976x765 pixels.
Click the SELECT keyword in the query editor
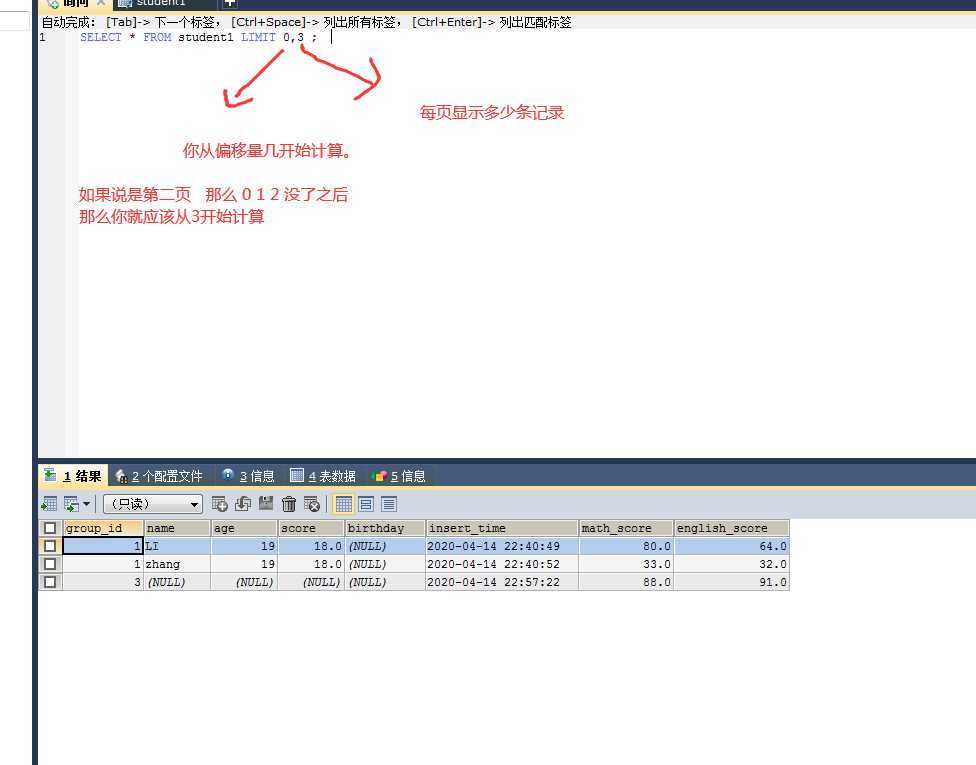coord(101,37)
